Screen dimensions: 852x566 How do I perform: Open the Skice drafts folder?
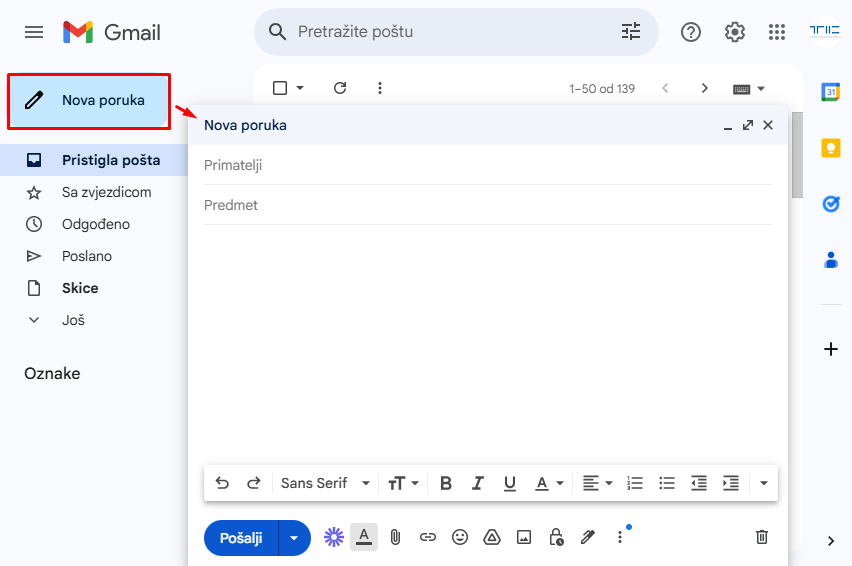click(80, 288)
